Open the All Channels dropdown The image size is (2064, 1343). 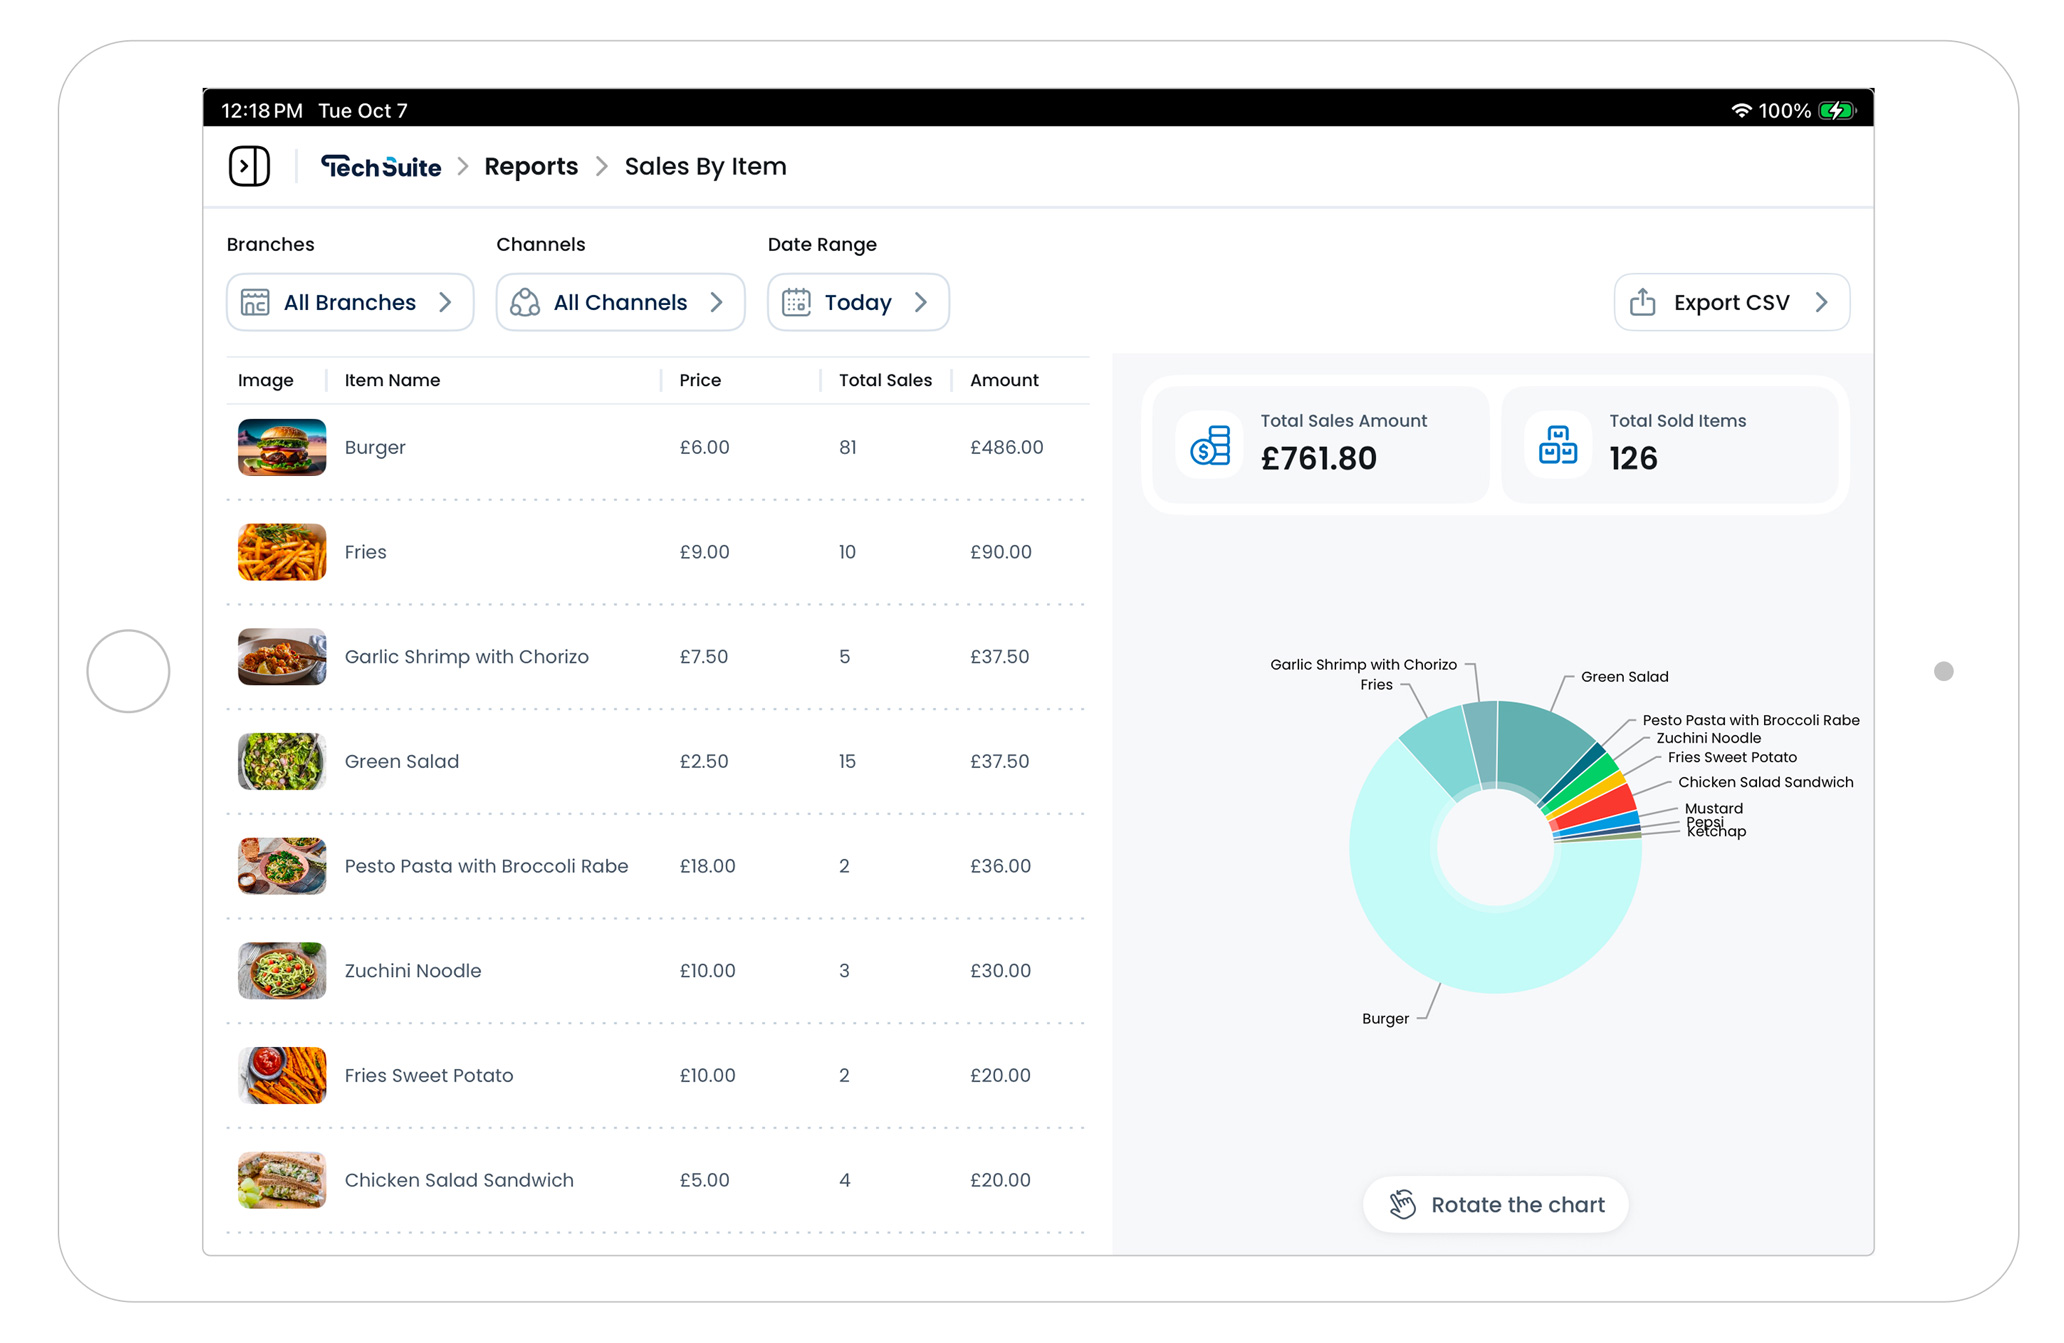[x=620, y=302]
